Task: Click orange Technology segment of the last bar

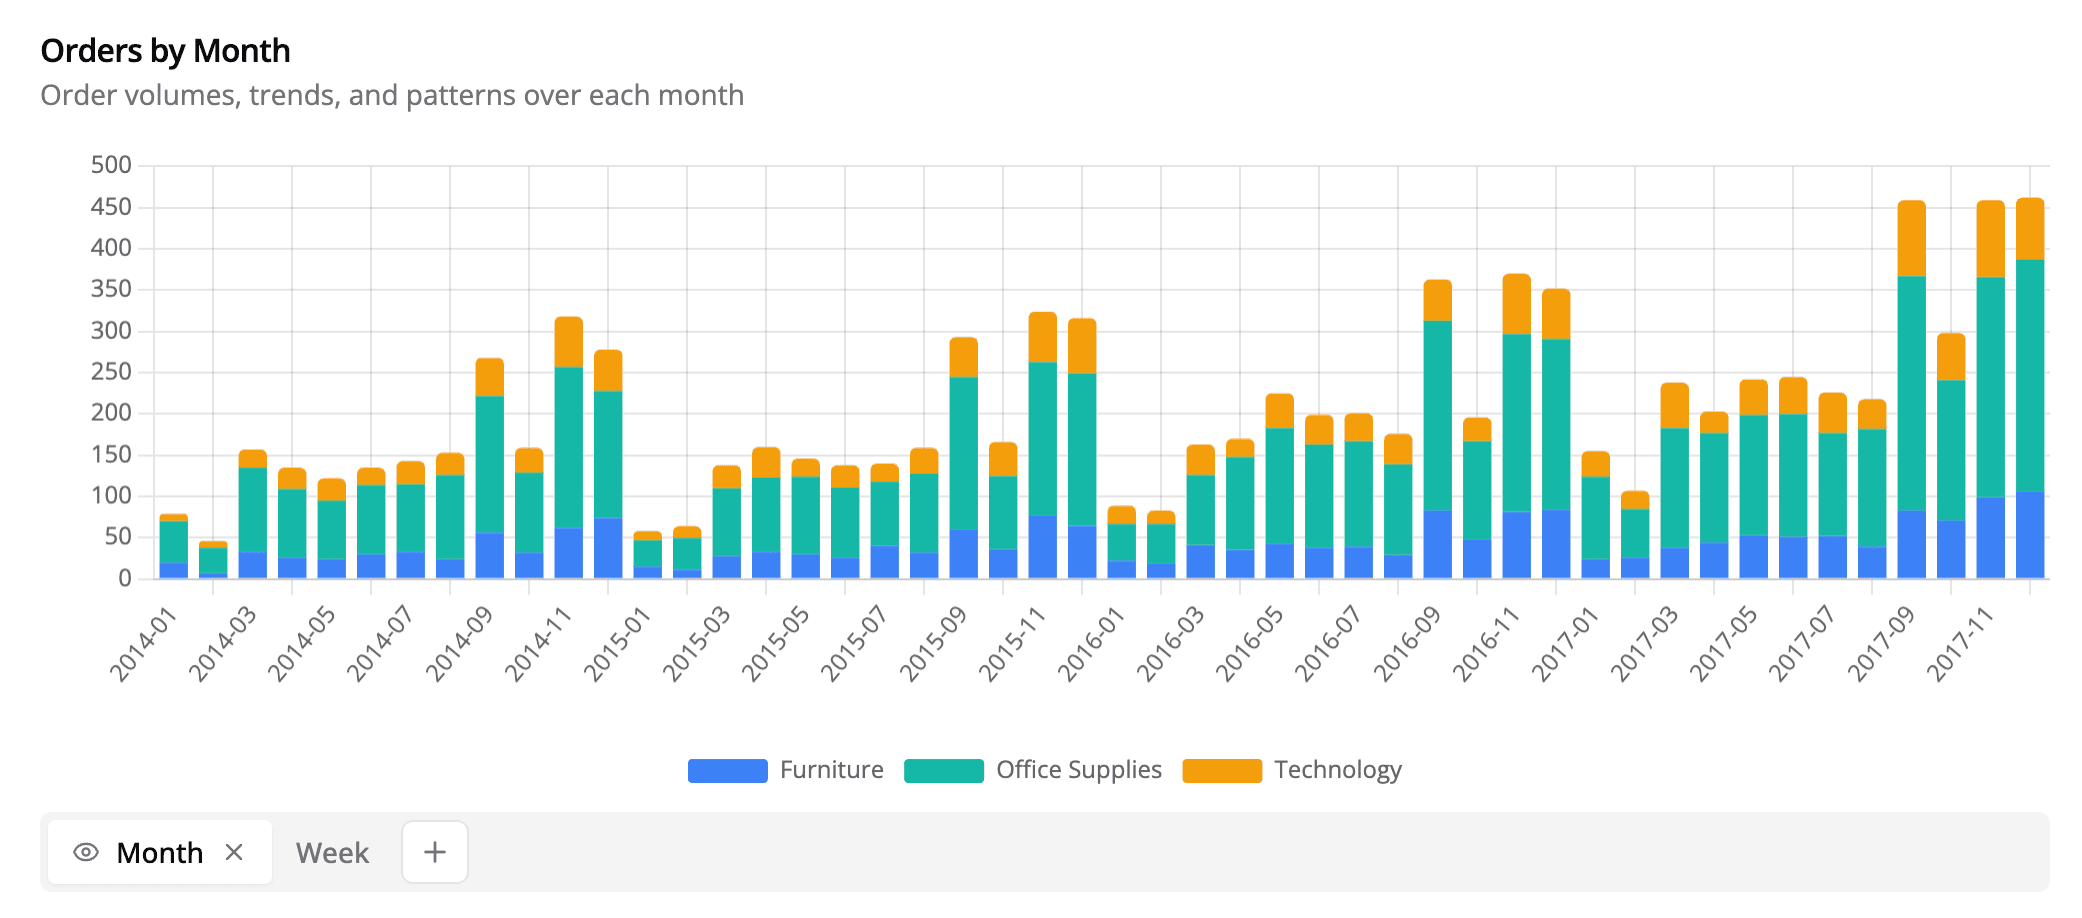Action: coord(2029,228)
